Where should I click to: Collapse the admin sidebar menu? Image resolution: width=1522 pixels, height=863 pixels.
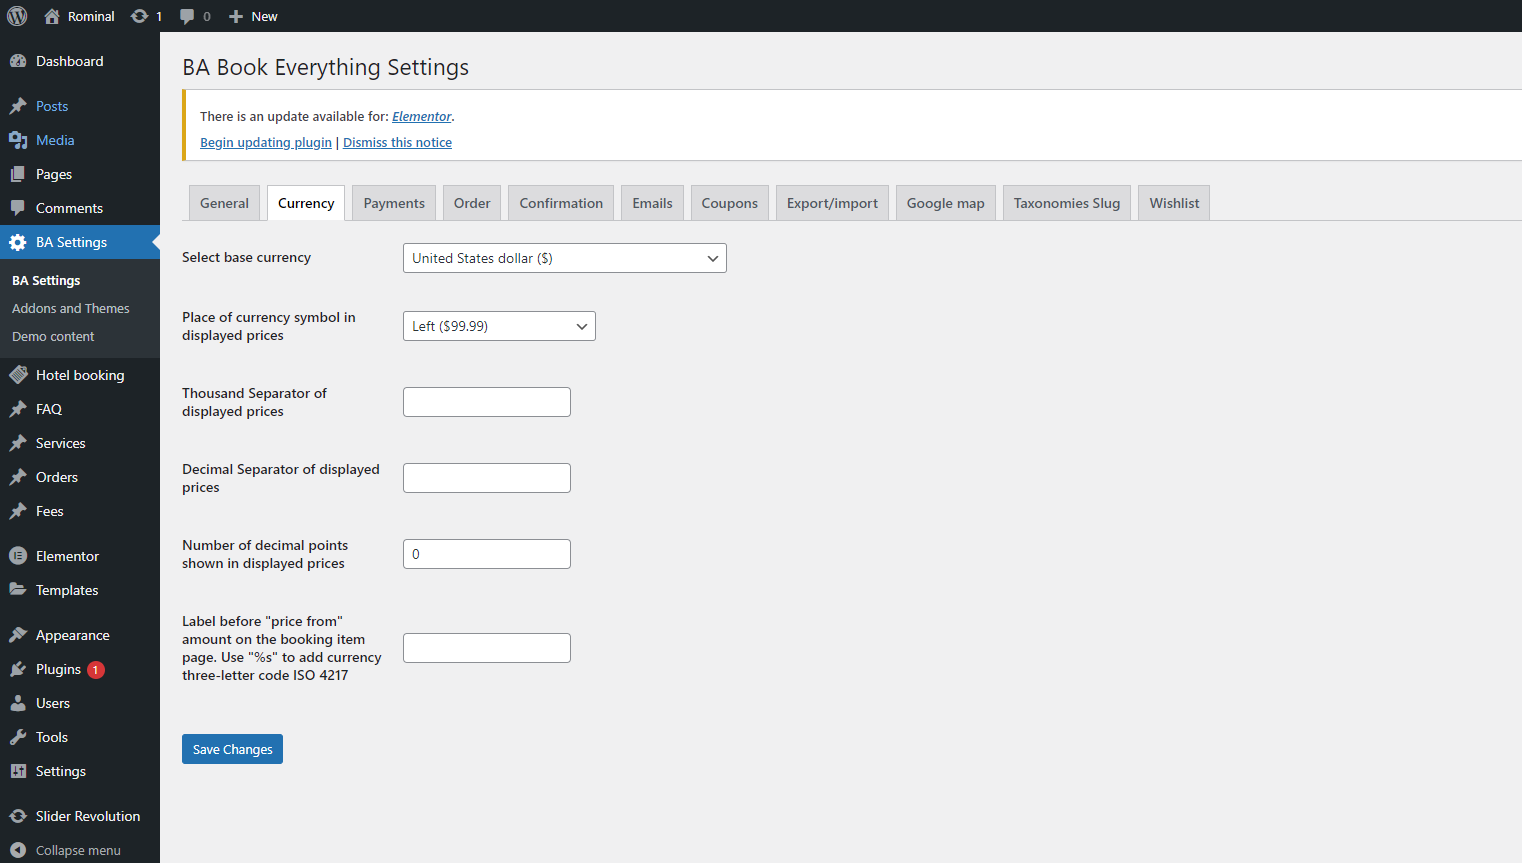(x=78, y=850)
